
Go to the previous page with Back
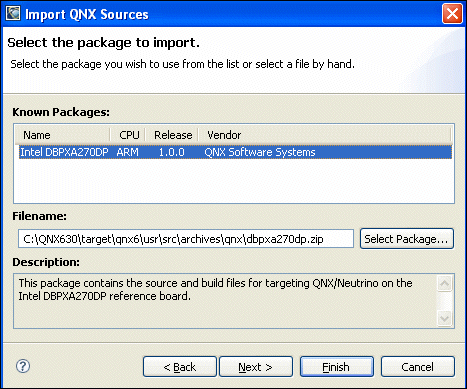180,367
